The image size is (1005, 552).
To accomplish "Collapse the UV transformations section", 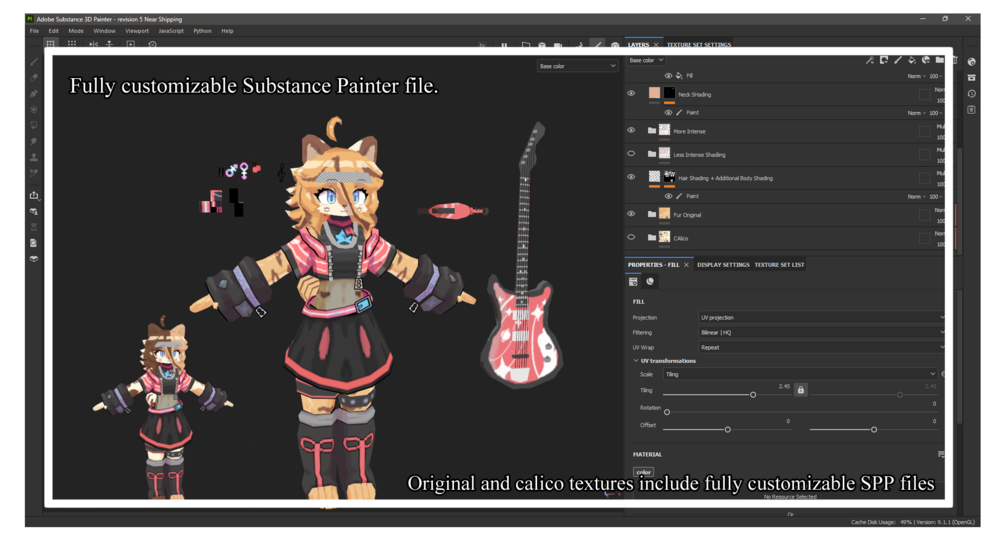I will coord(636,361).
